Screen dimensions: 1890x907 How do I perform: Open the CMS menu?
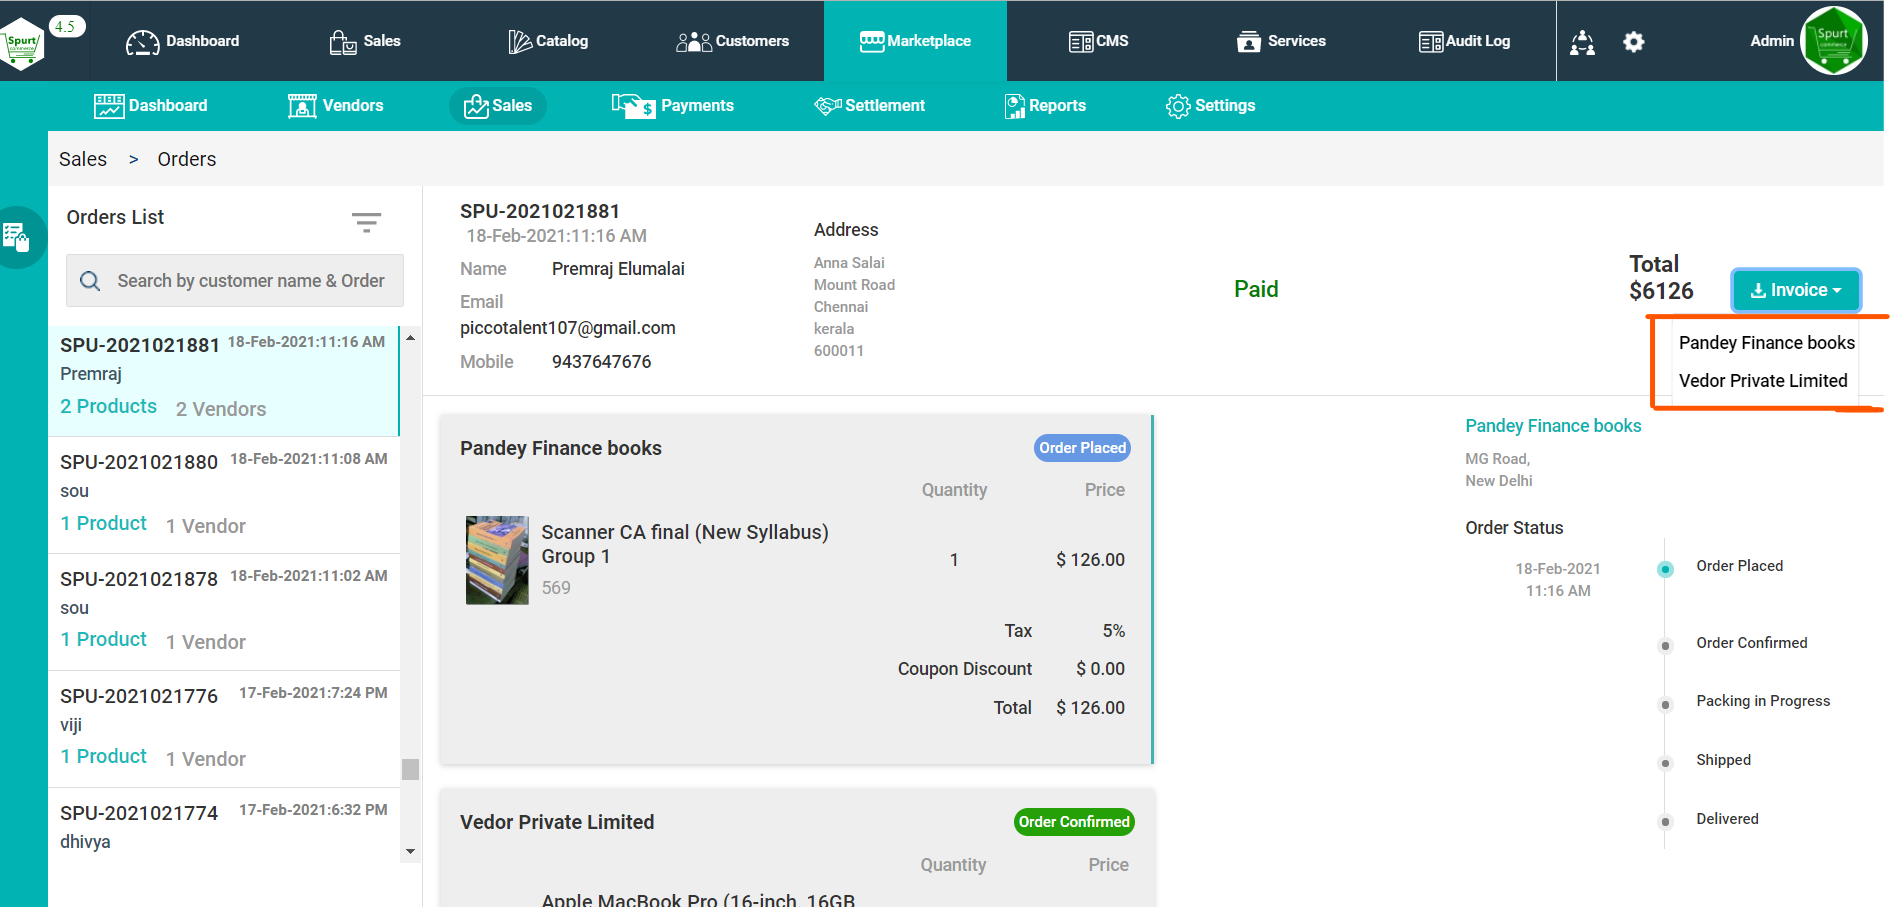click(x=1098, y=41)
